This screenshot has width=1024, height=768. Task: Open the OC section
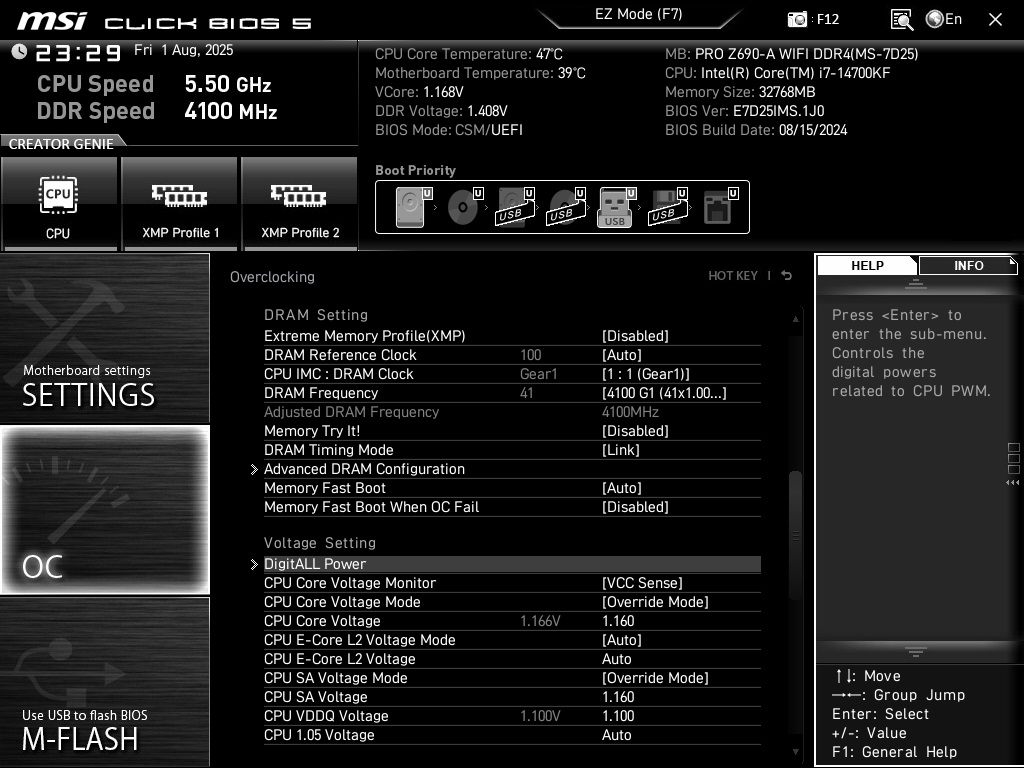tap(104, 510)
